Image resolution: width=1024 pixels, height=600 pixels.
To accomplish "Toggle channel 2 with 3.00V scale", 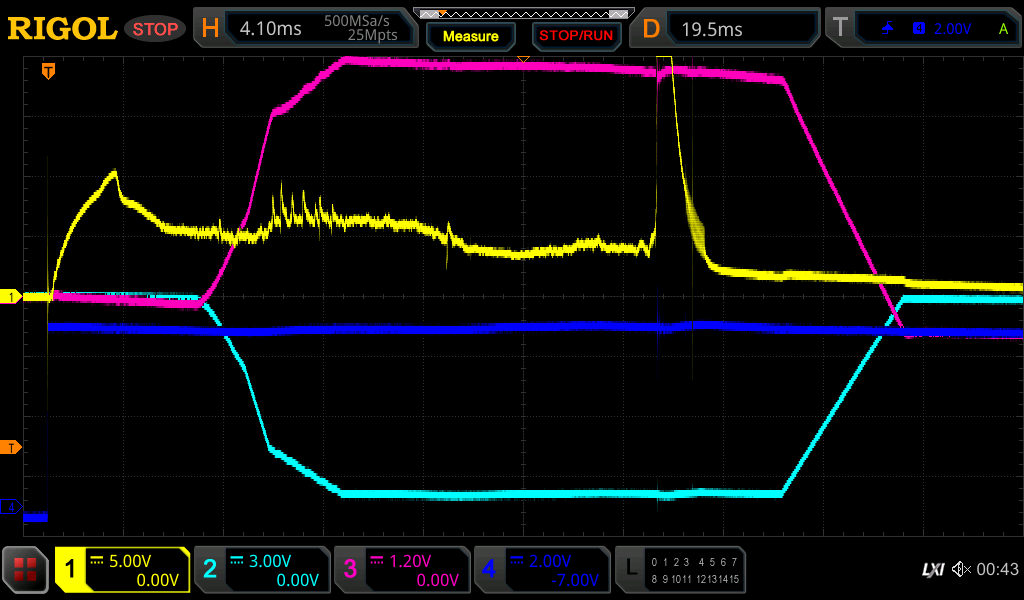I will (261, 569).
